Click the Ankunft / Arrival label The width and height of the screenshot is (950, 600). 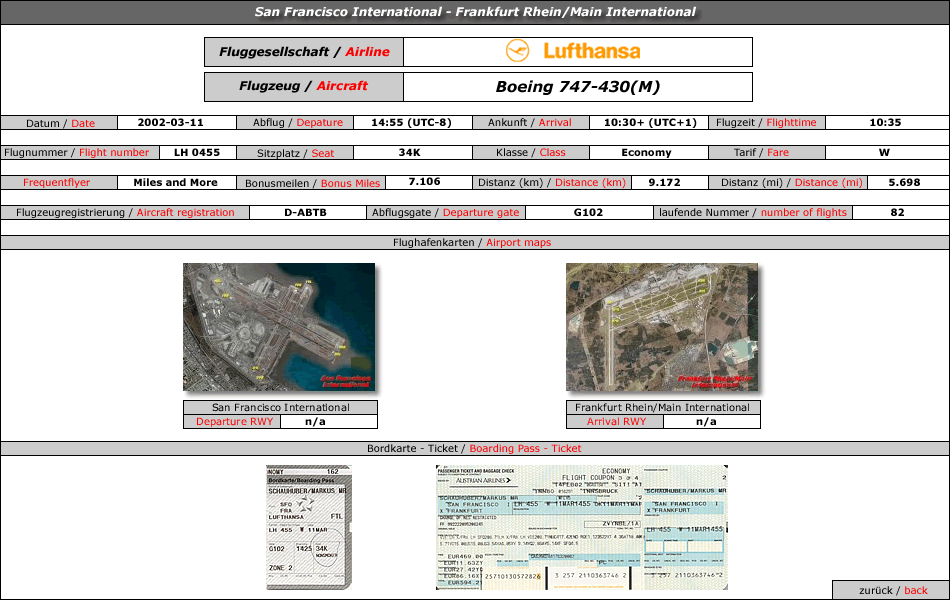coord(530,123)
